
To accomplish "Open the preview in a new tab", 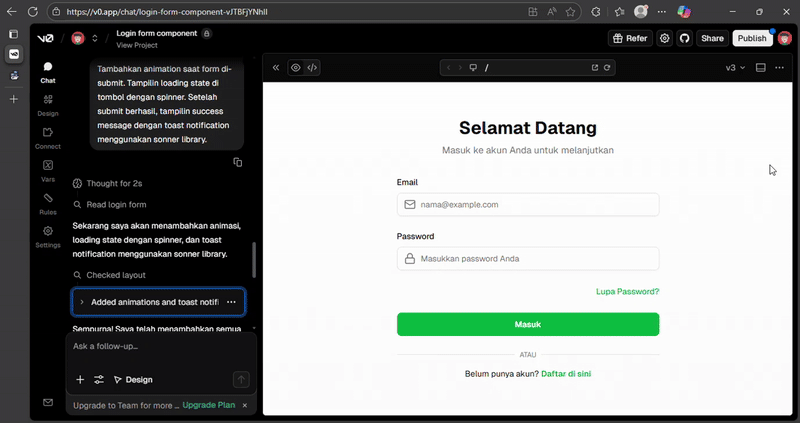I will (x=595, y=68).
